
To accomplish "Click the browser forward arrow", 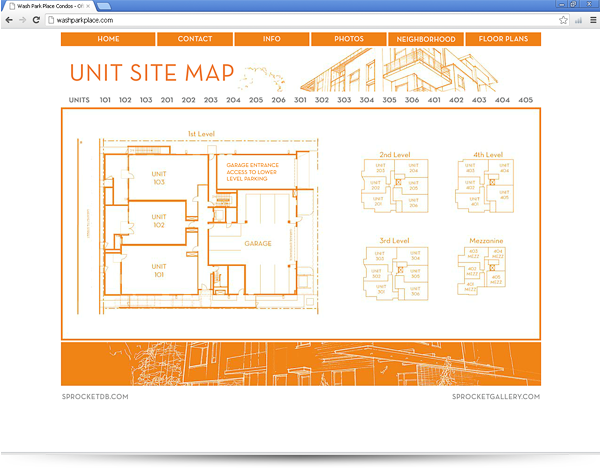I will [23, 20].
